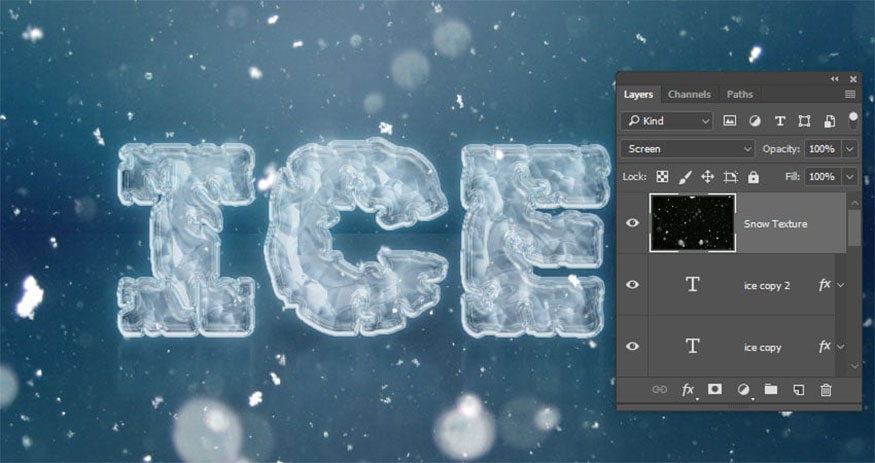Add a layer style with fx button
Image resolution: width=875 pixels, height=463 pixels.
tap(688, 390)
